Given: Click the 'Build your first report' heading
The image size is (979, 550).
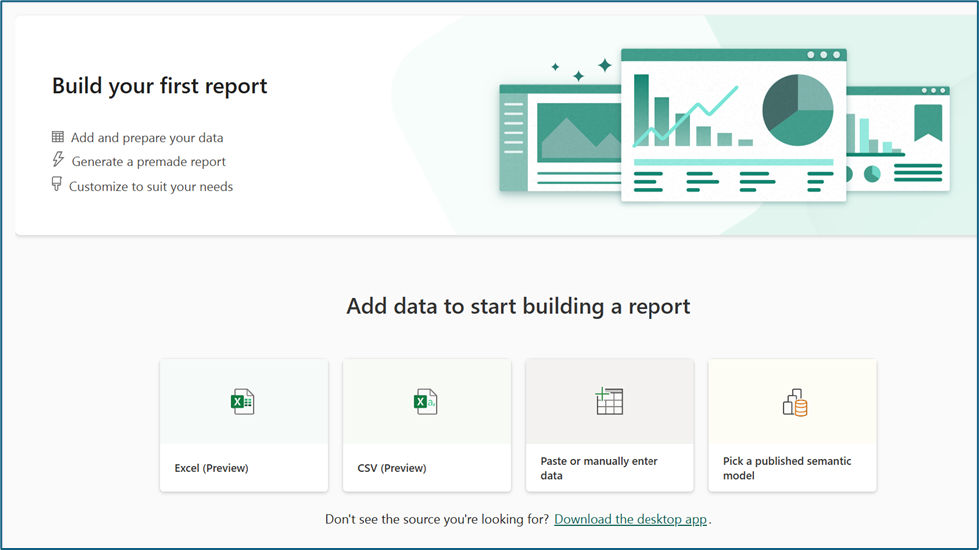Looking at the screenshot, I should pyautogui.click(x=159, y=86).
